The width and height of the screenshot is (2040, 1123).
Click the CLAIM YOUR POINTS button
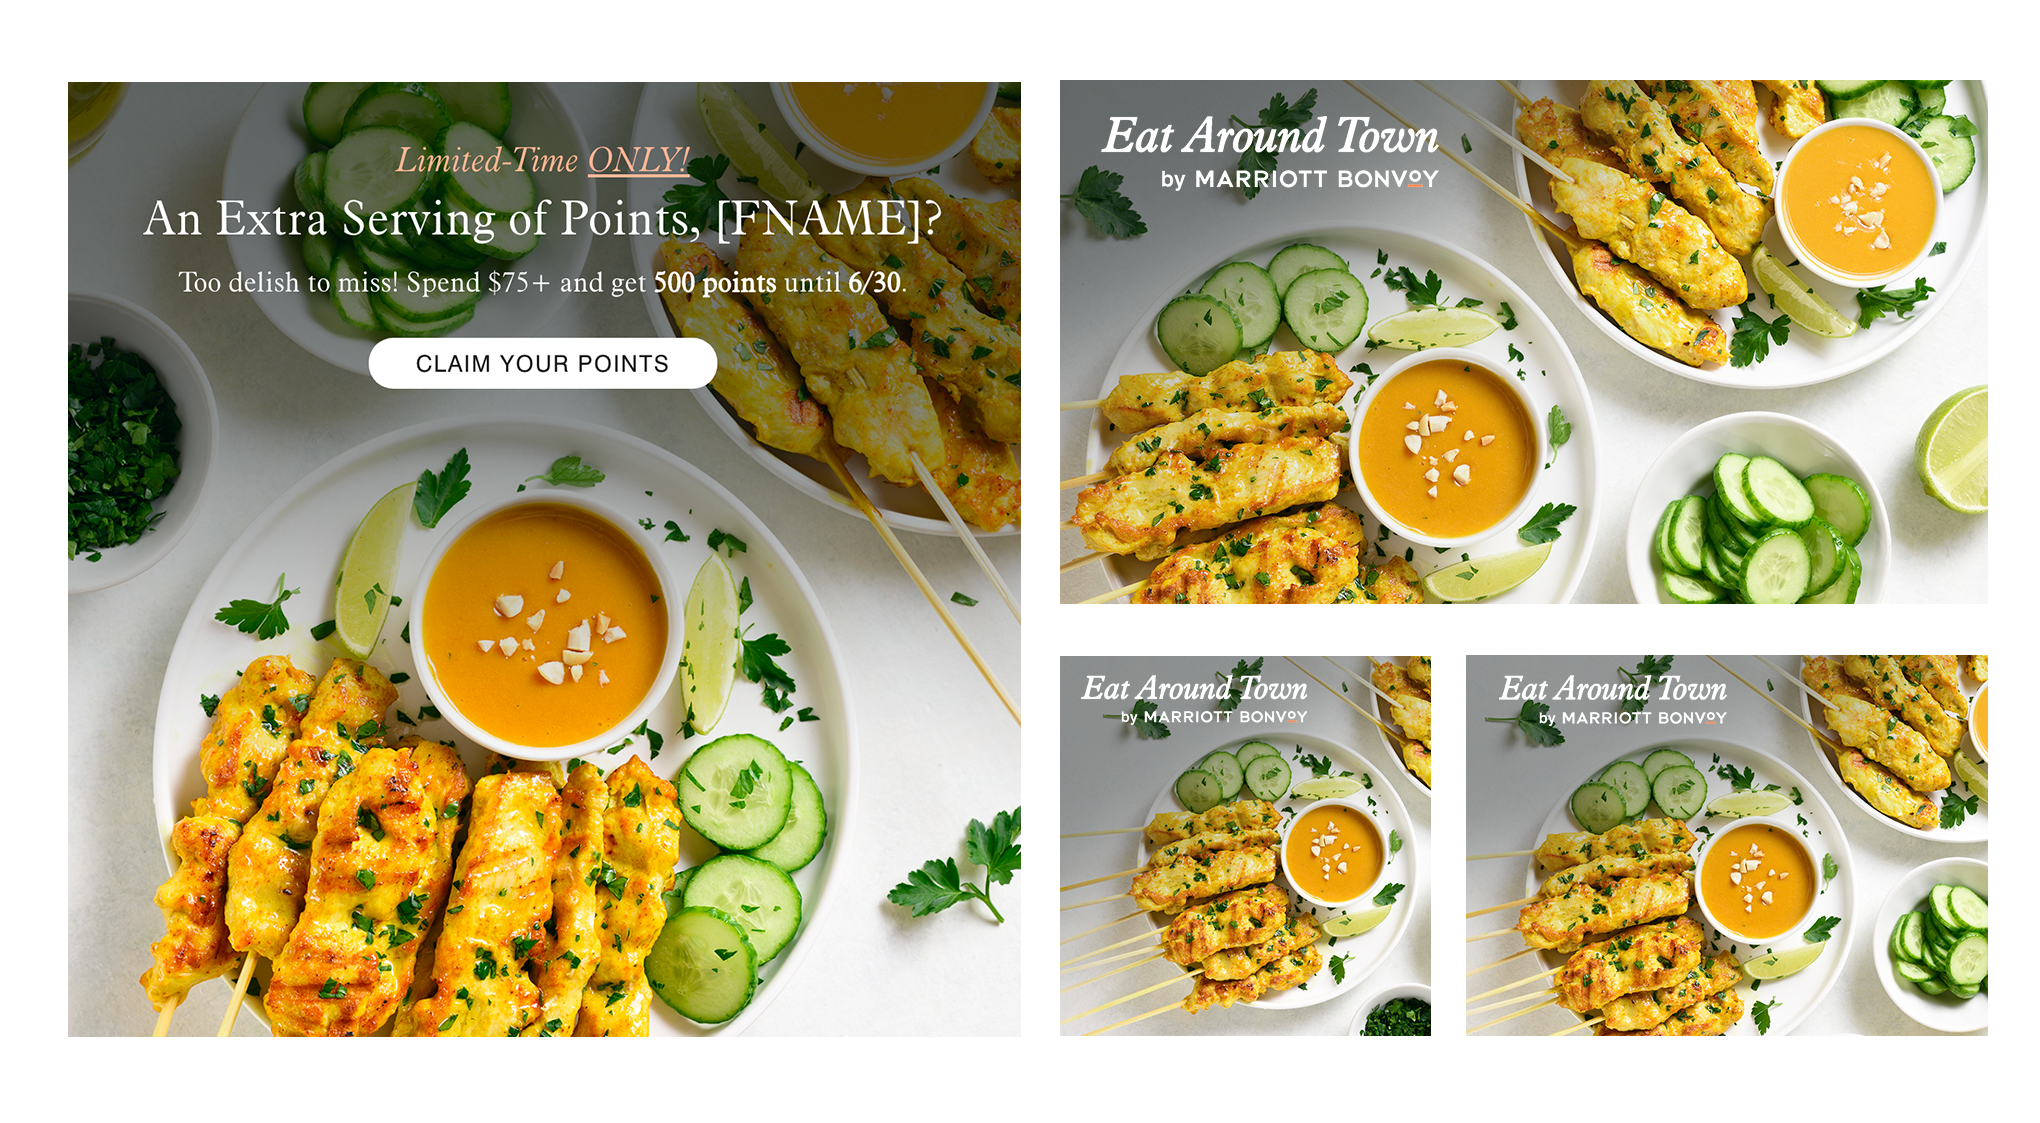point(542,363)
